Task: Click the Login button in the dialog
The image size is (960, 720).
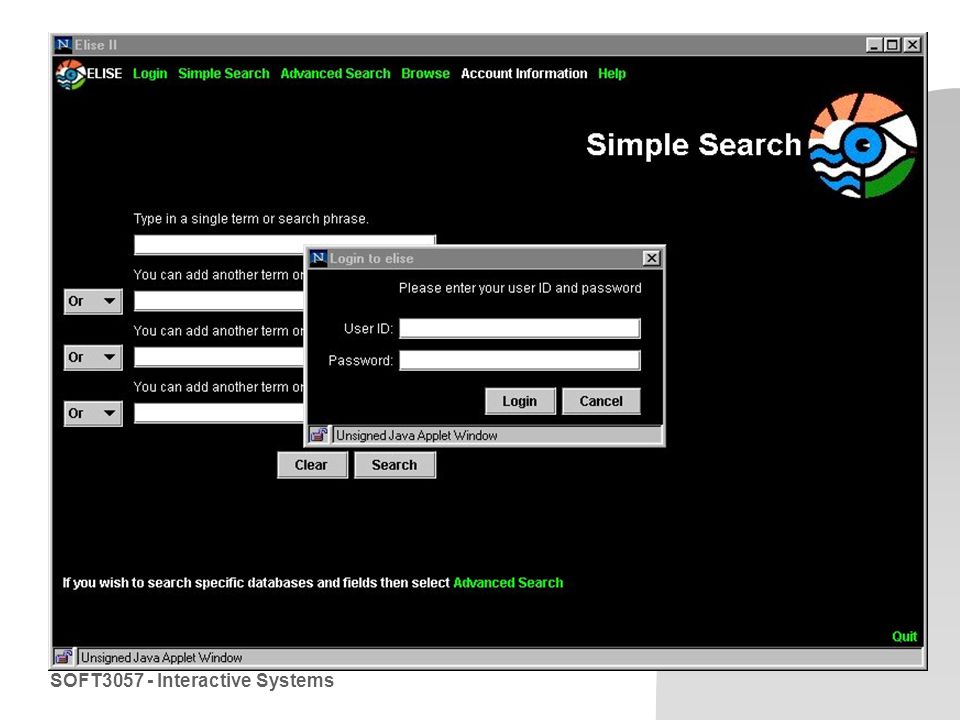Action: (x=520, y=401)
